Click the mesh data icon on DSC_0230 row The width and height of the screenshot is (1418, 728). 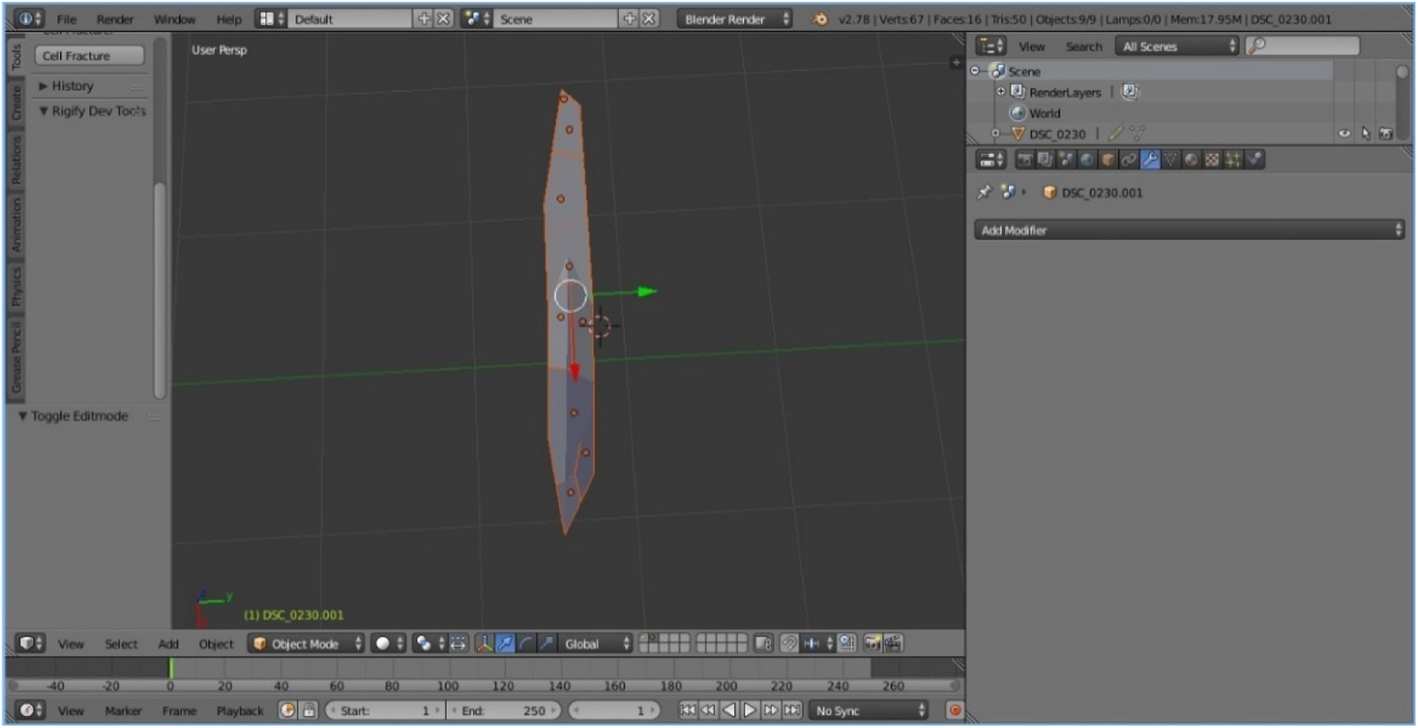pyautogui.click(x=1137, y=133)
